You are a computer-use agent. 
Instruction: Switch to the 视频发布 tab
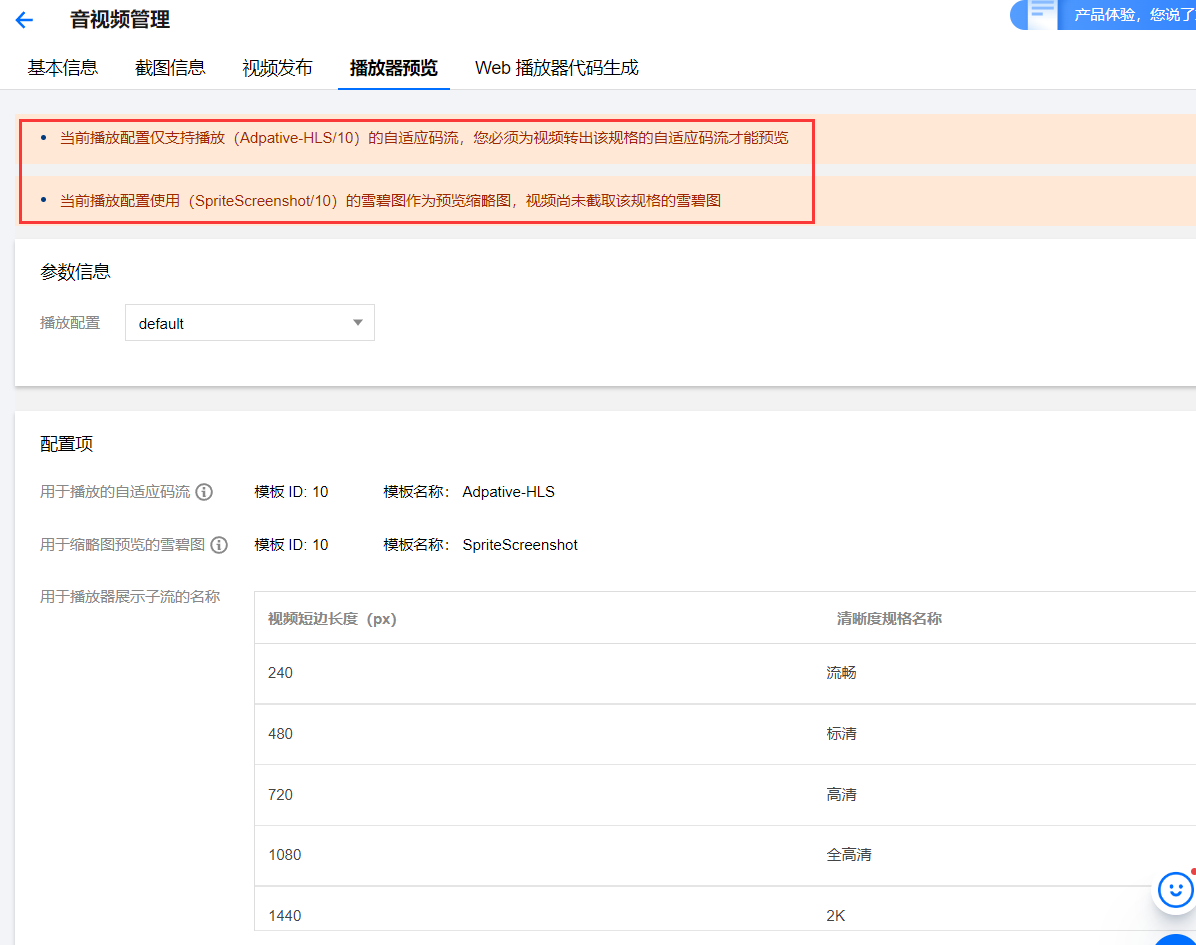(x=278, y=68)
